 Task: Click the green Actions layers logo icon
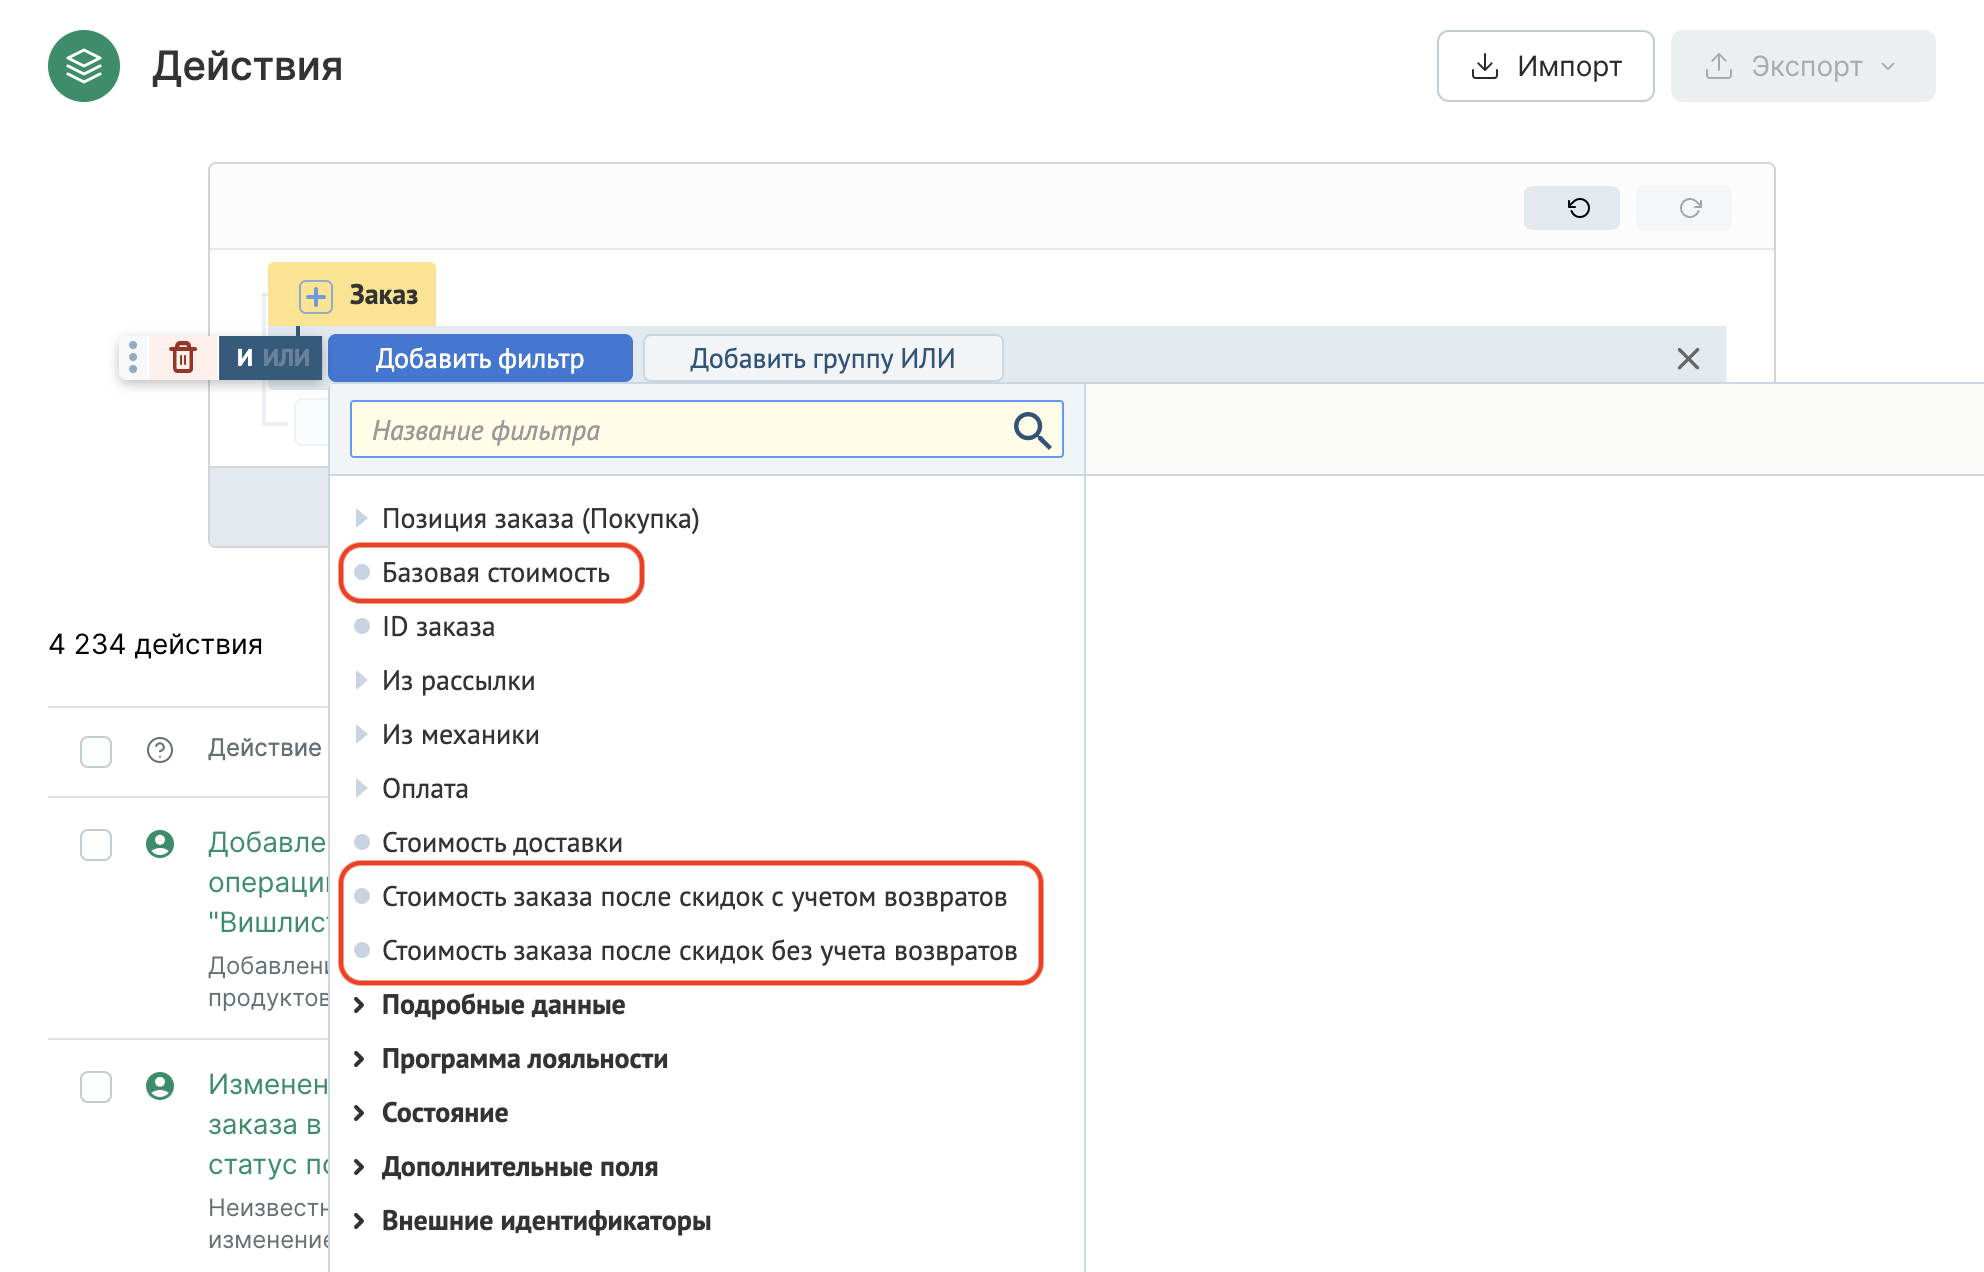point(84,66)
